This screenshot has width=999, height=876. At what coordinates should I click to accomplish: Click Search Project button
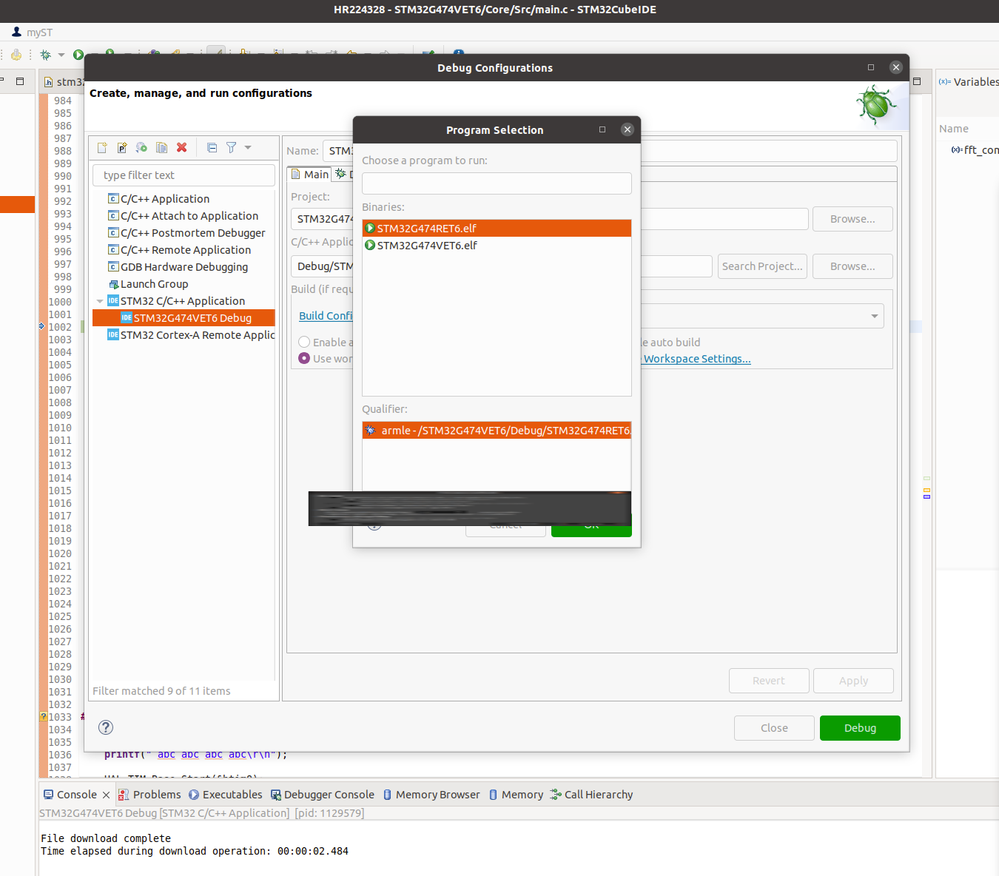(x=762, y=266)
